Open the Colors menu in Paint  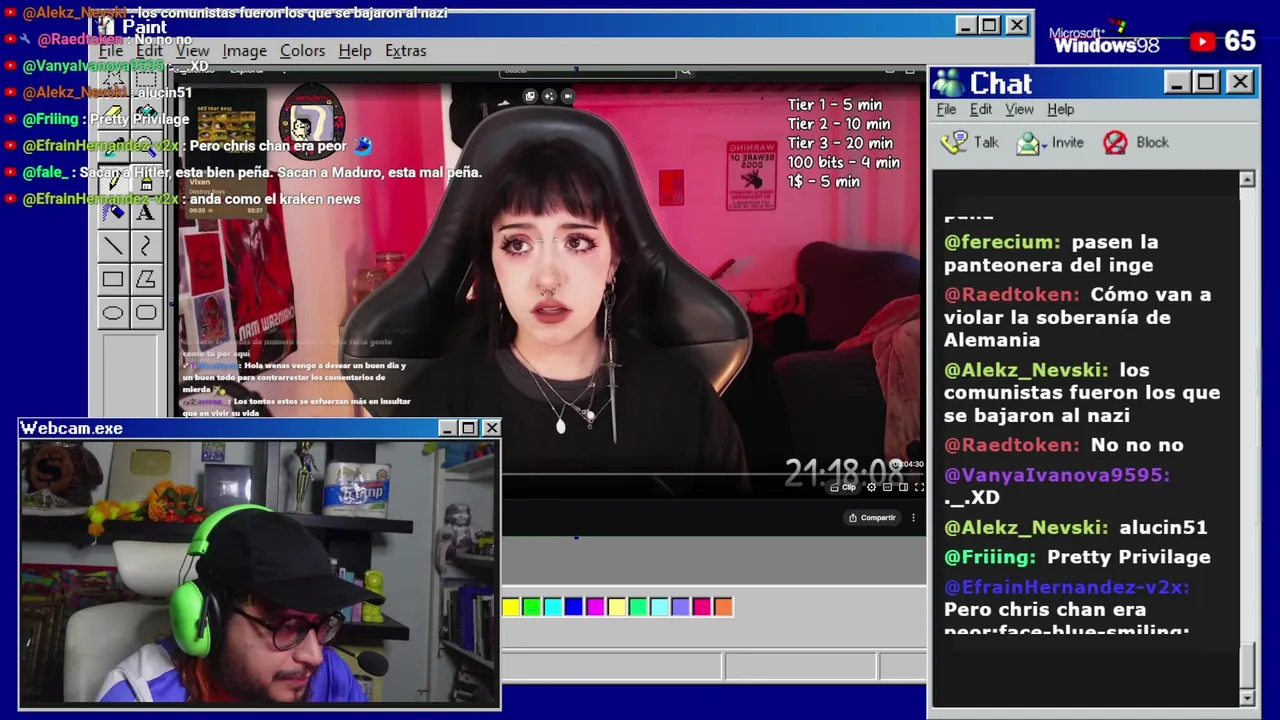pyautogui.click(x=302, y=50)
